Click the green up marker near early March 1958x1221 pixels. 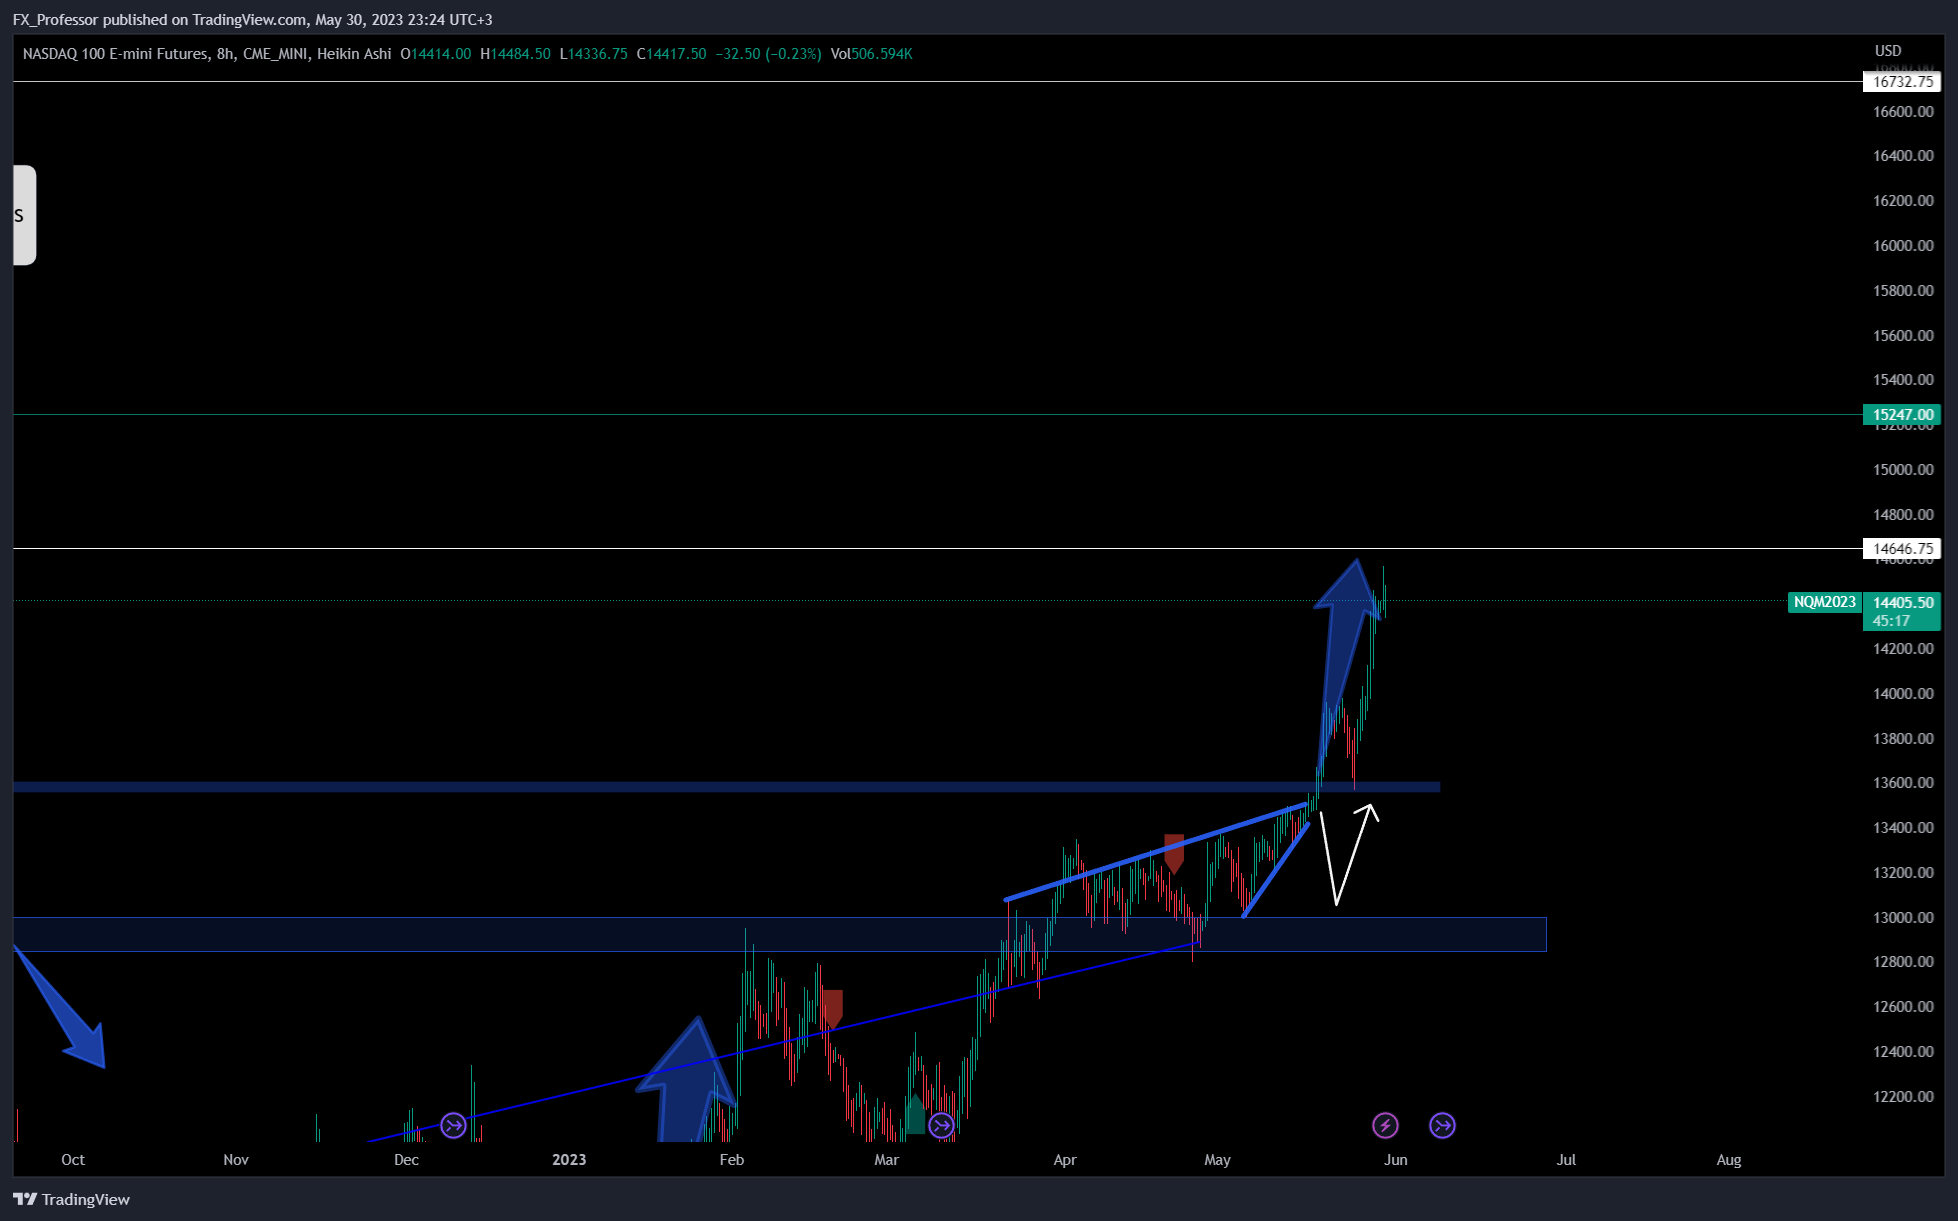click(914, 1114)
